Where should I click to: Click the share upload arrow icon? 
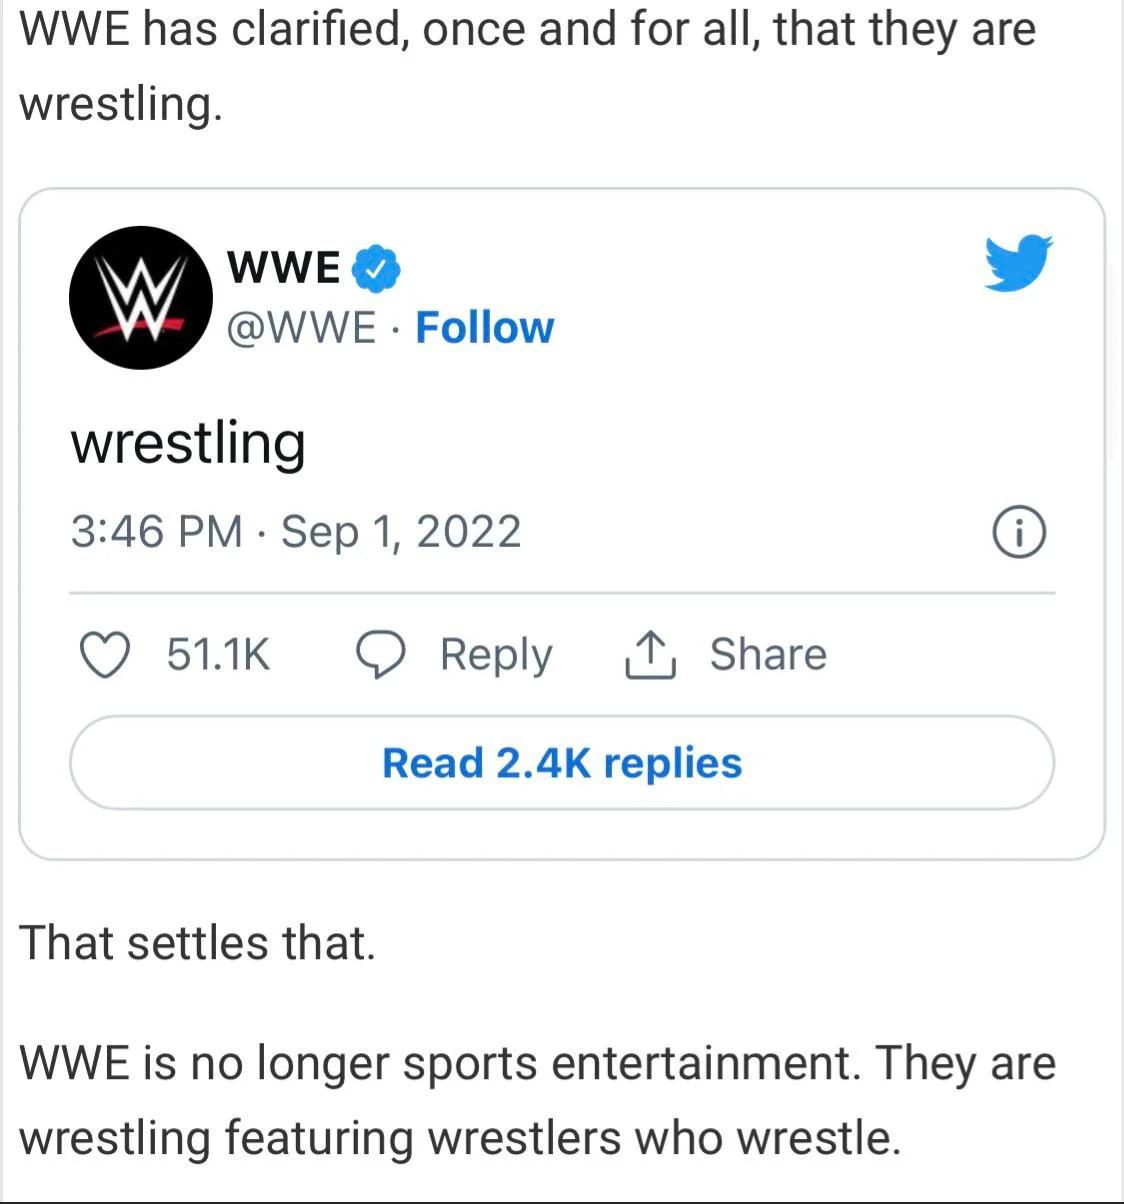[651, 655]
